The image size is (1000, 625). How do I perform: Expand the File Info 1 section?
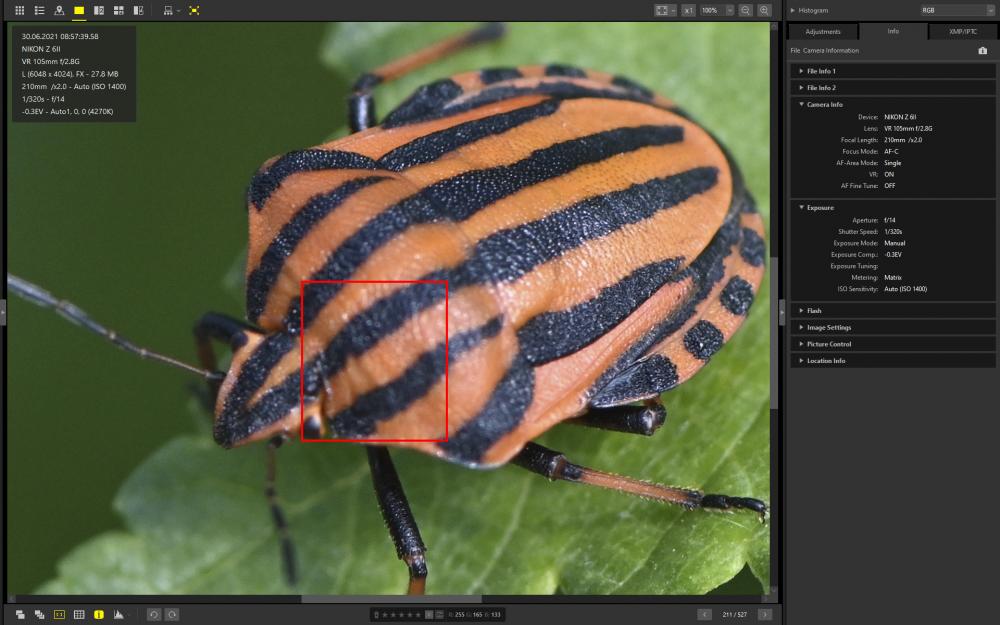[893, 71]
